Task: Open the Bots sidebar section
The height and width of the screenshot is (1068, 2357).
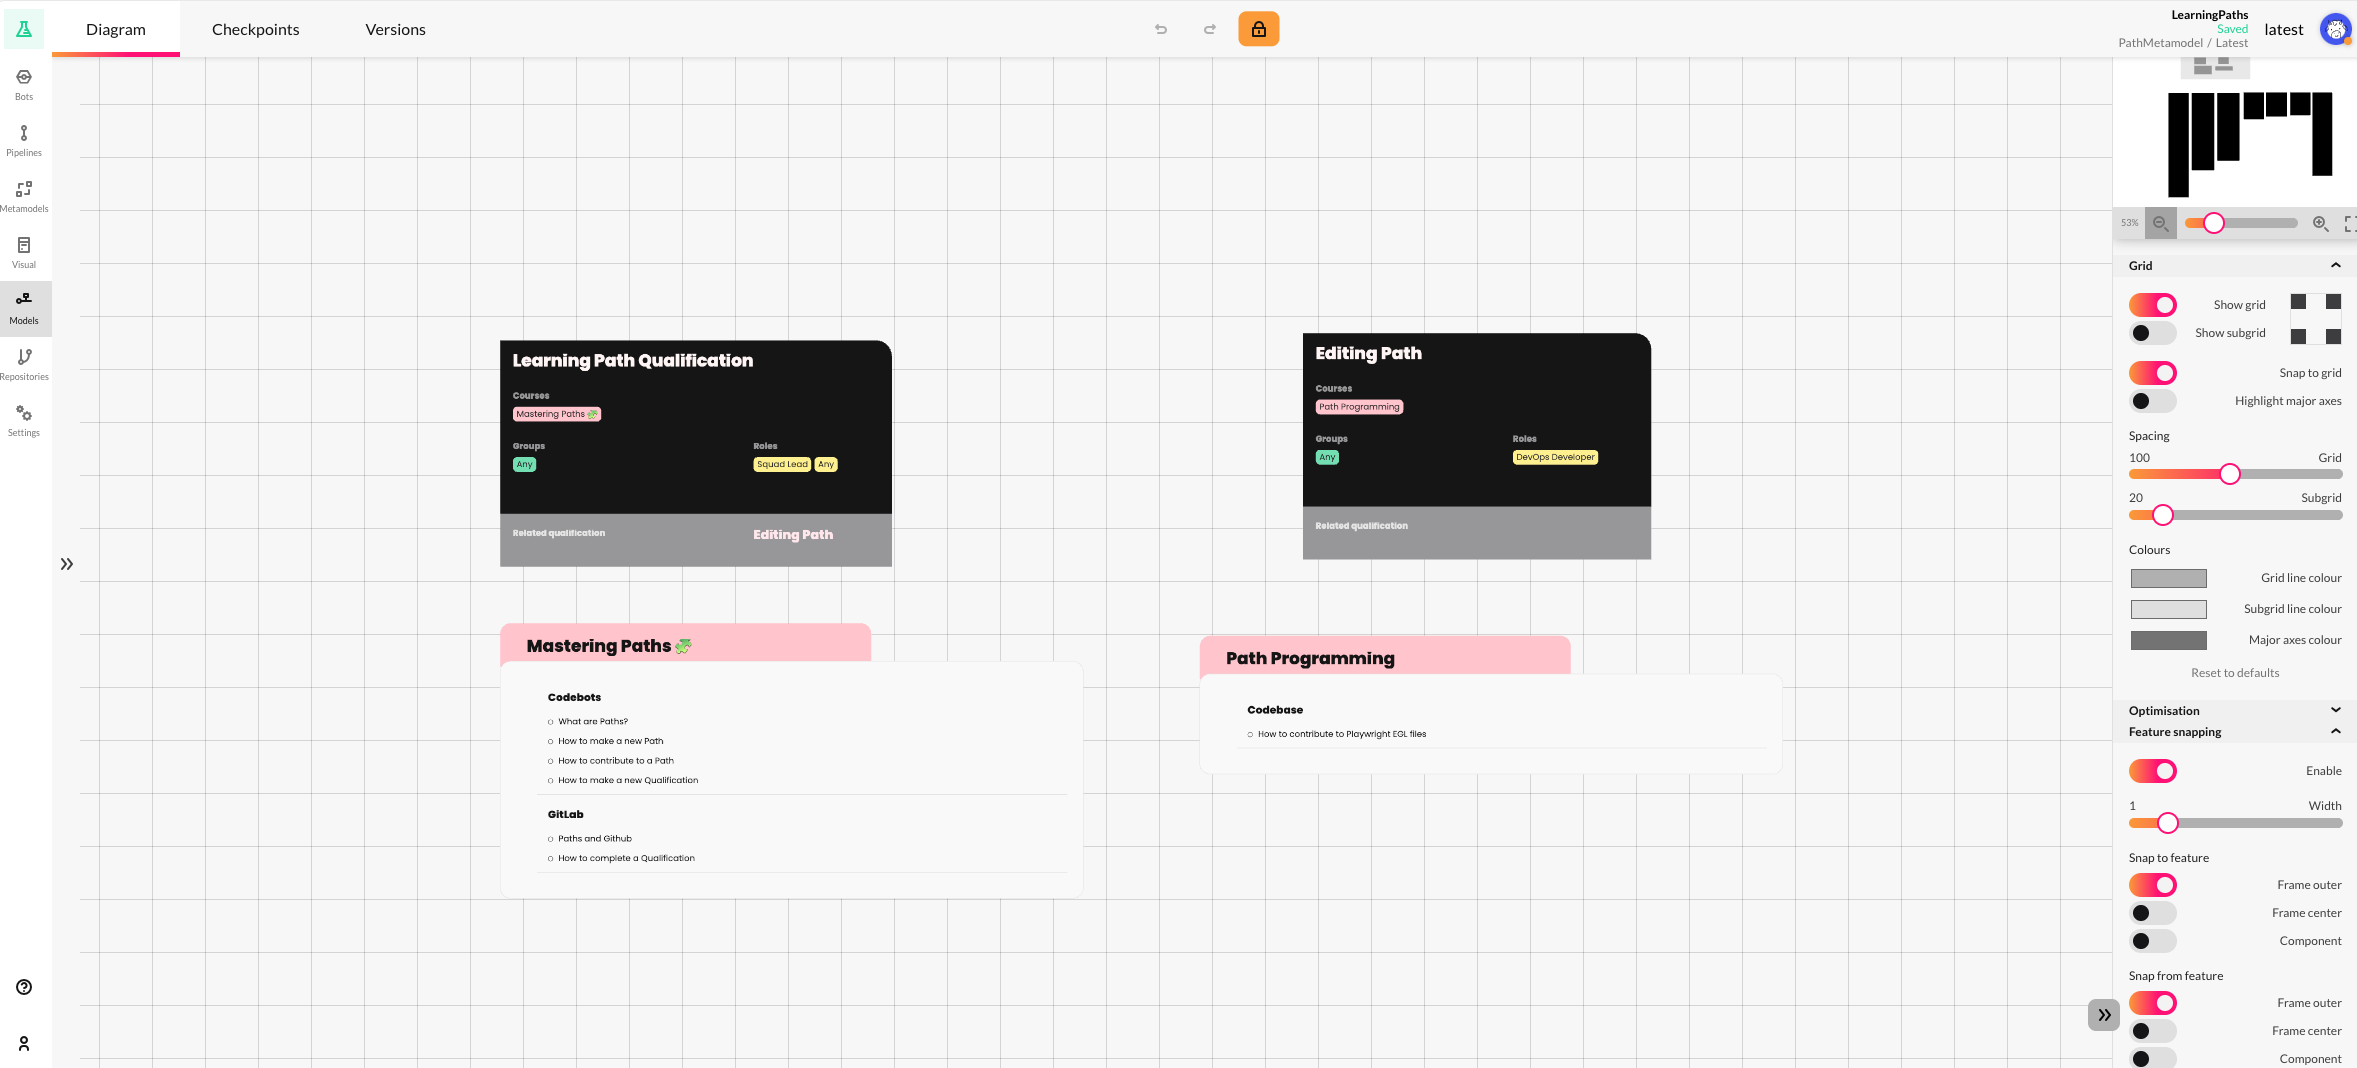Action: [24, 85]
